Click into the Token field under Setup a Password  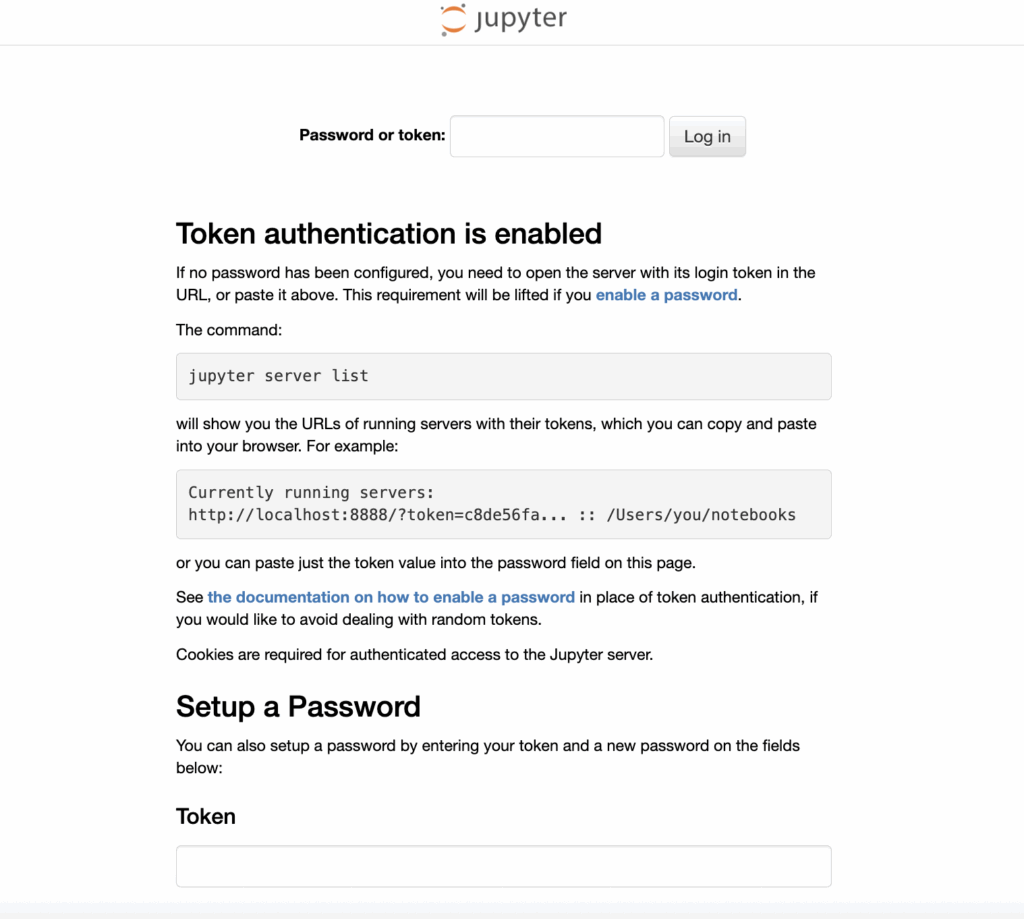click(503, 866)
